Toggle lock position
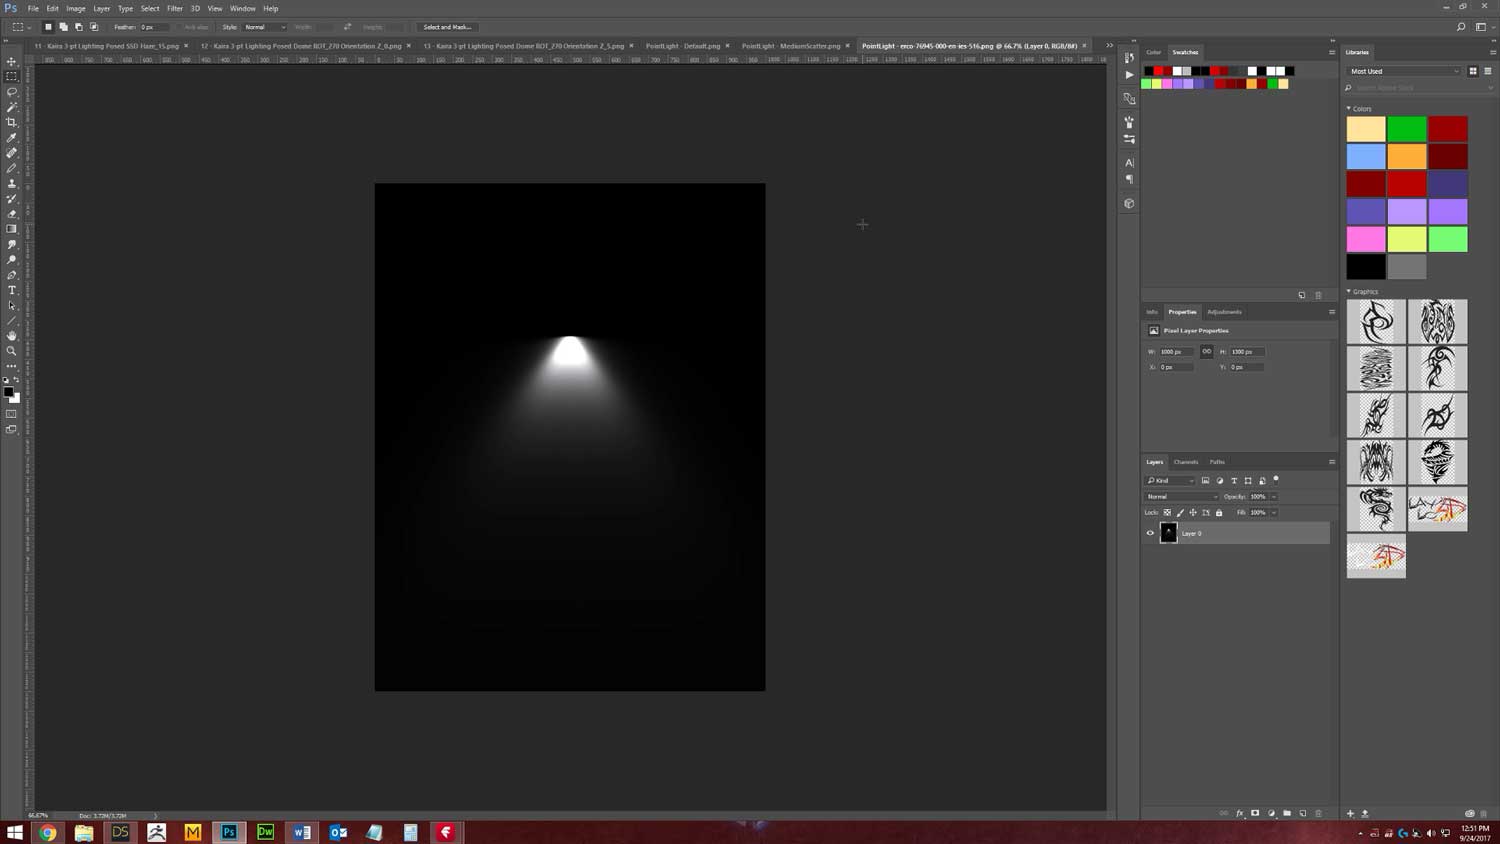 (x=1193, y=513)
